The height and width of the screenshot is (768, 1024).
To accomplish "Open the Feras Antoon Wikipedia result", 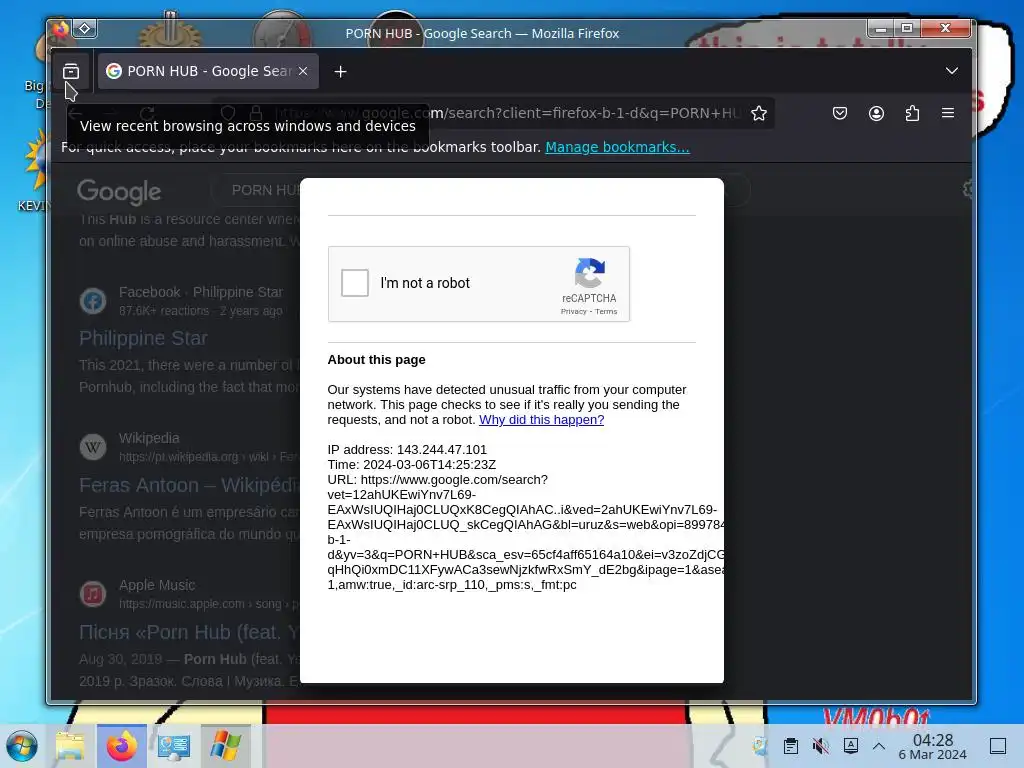I will 189,485.
